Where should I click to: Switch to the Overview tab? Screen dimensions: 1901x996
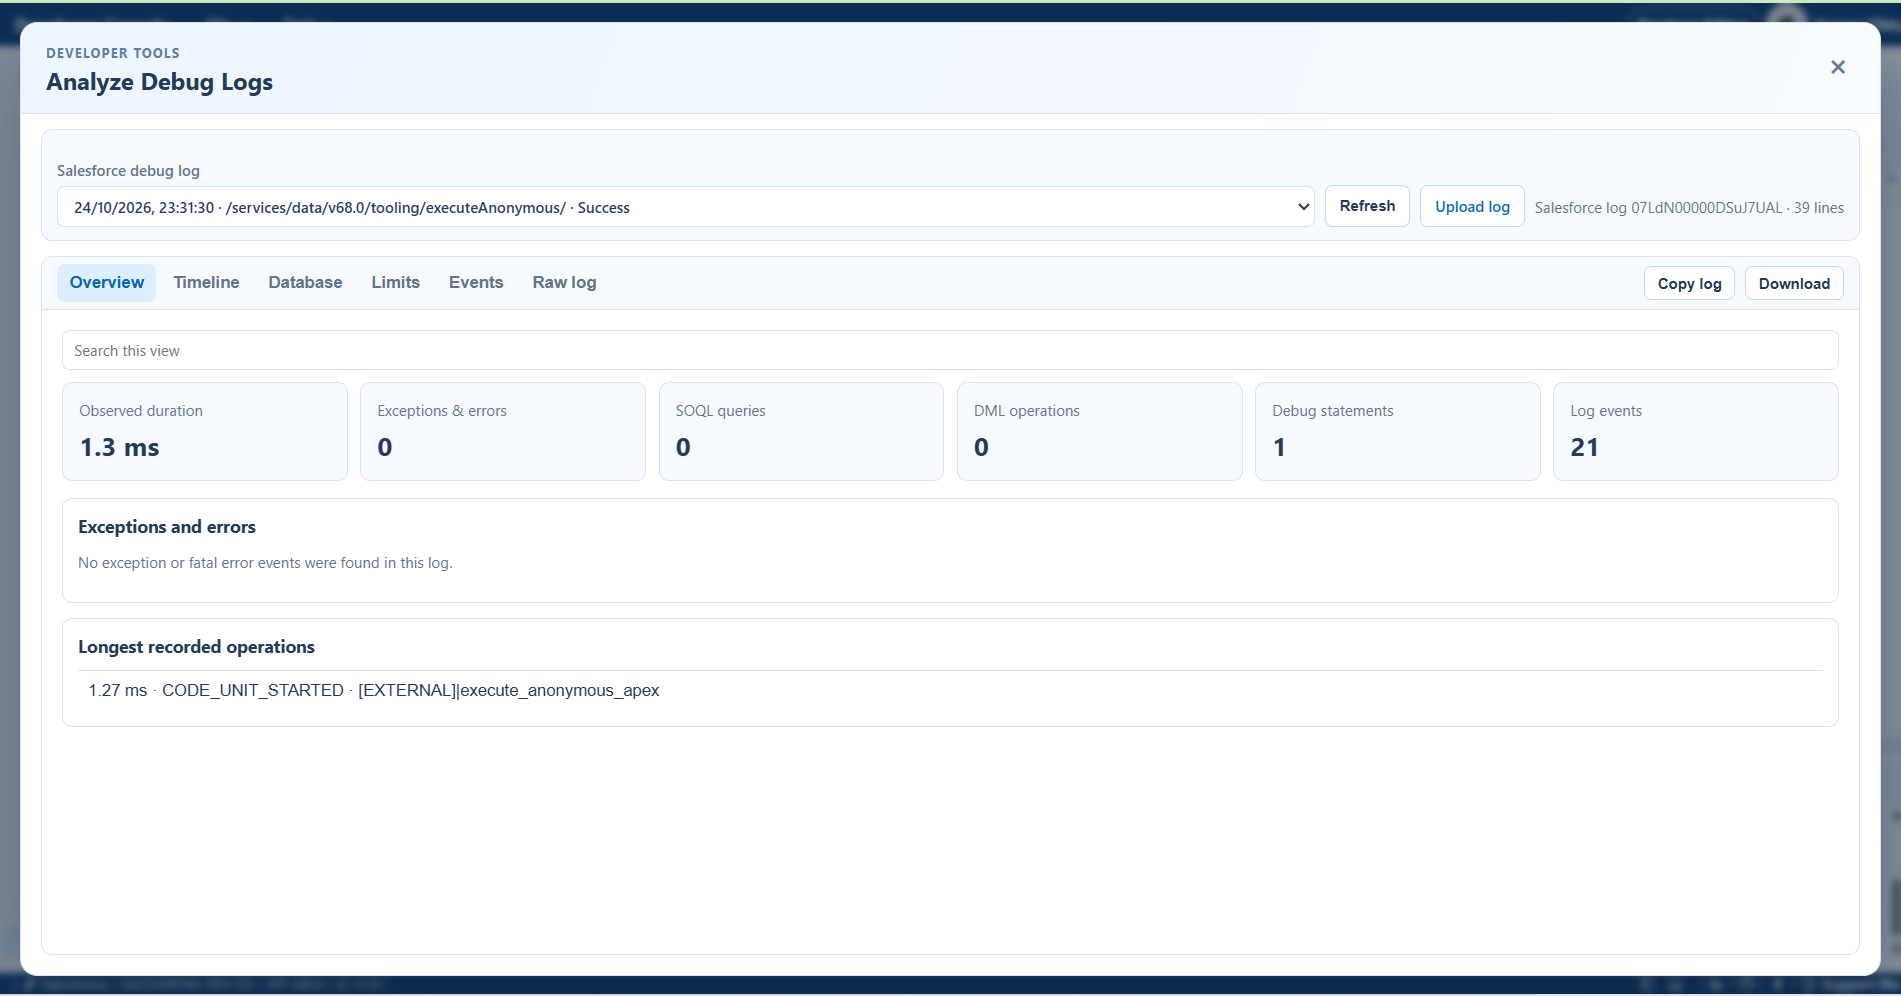pyautogui.click(x=106, y=282)
